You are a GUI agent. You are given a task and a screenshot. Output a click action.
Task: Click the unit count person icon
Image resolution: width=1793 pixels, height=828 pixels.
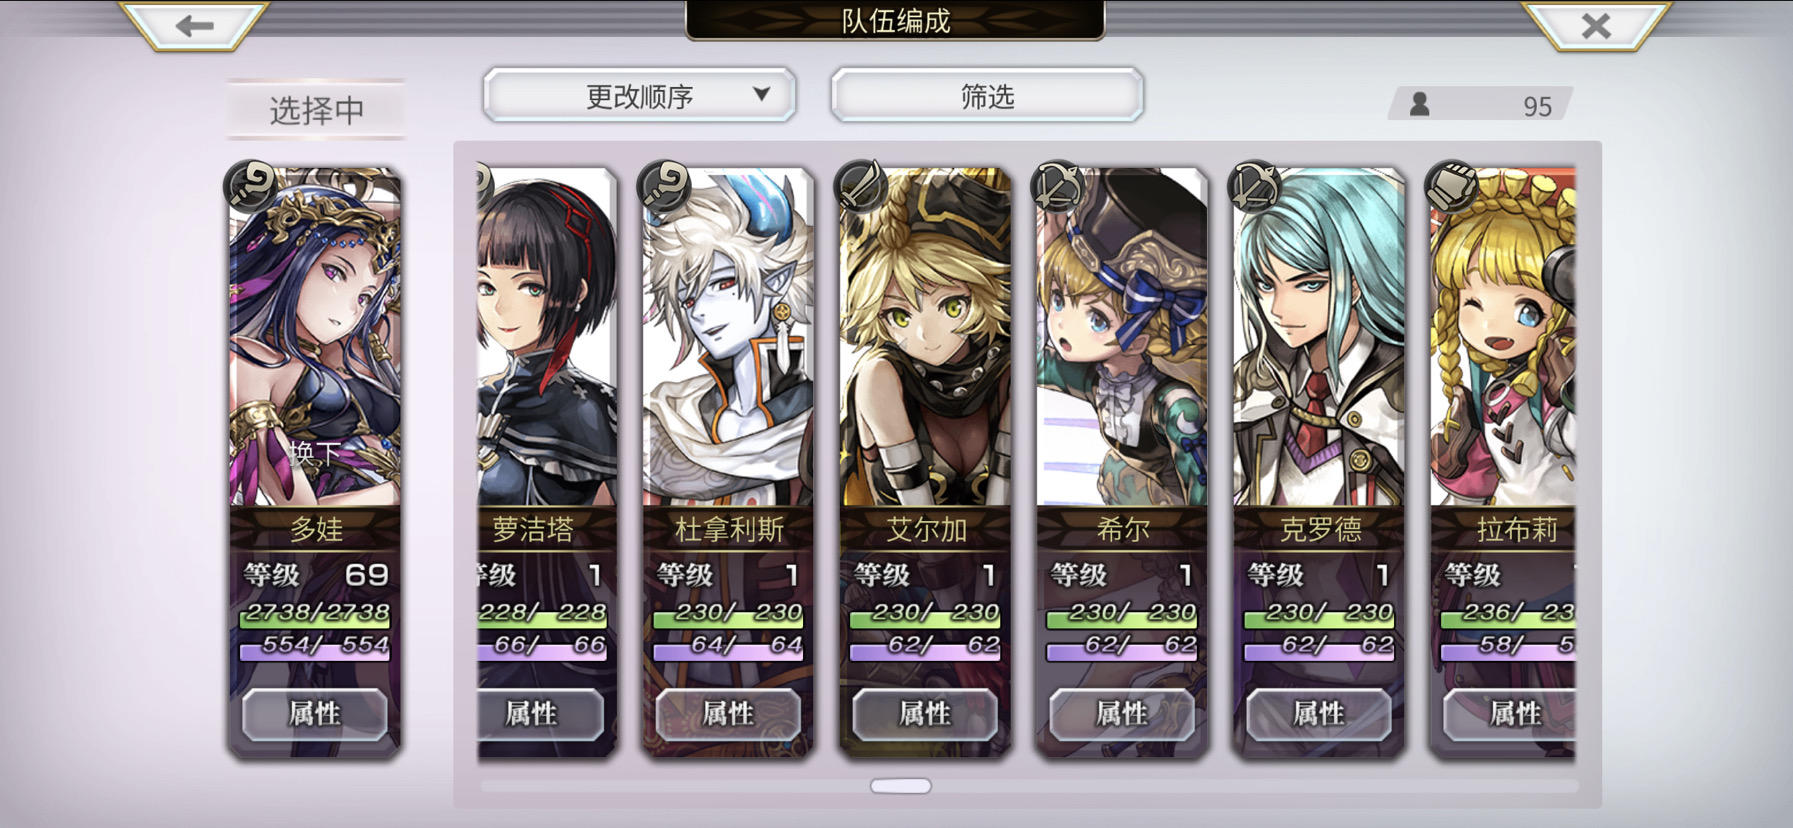coord(1419,104)
